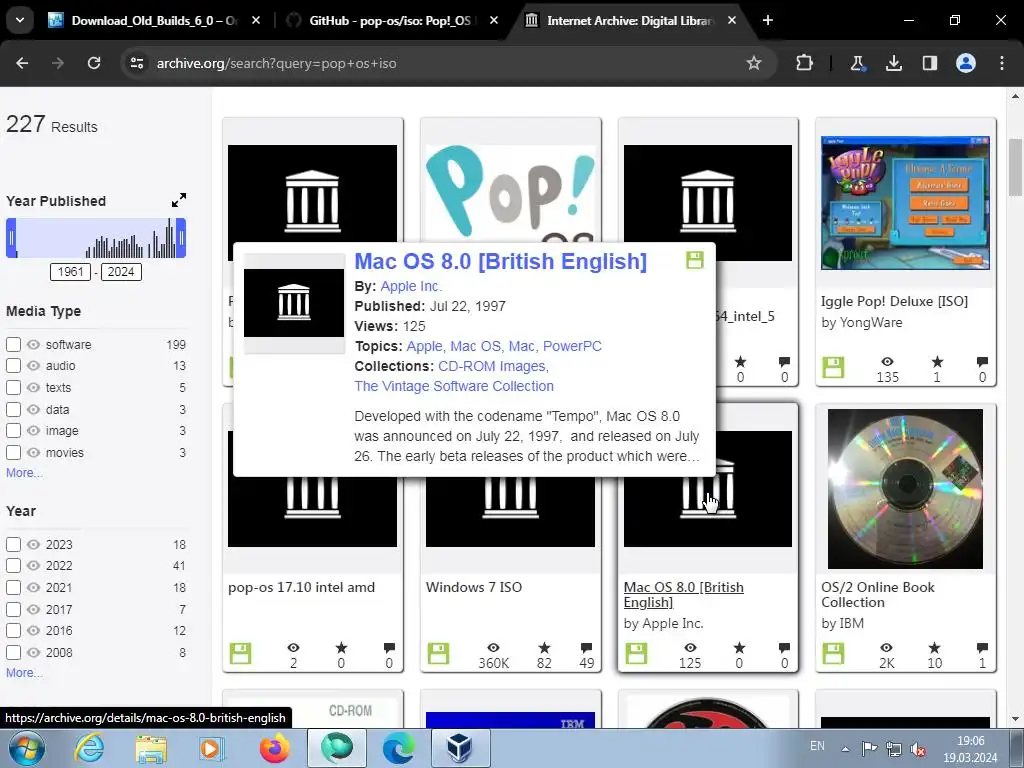The width and height of the screenshot is (1024, 768).
Task: Check the movies media type checkbox
Action: click(13, 452)
